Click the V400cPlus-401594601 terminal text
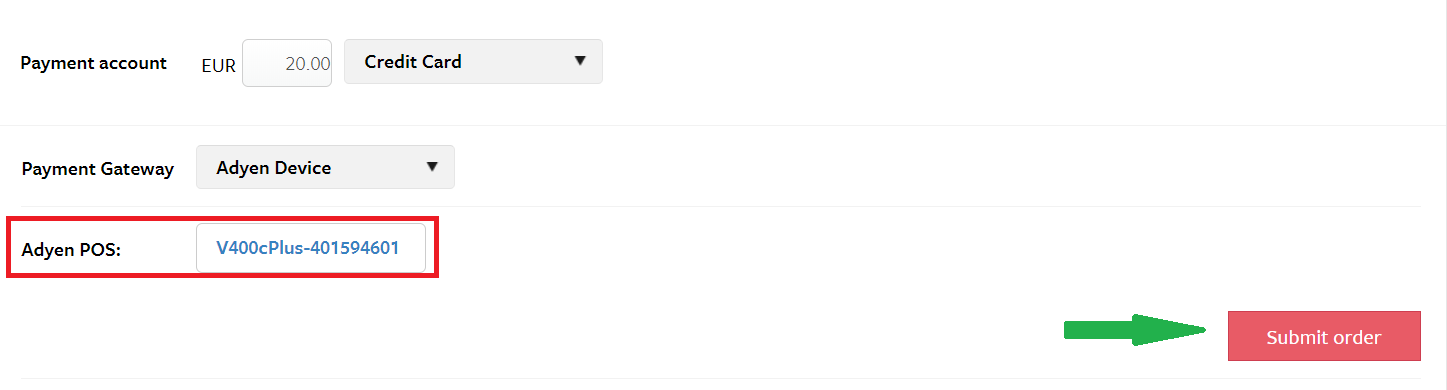The width and height of the screenshot is (1447, 390). (x=308, y=248)
